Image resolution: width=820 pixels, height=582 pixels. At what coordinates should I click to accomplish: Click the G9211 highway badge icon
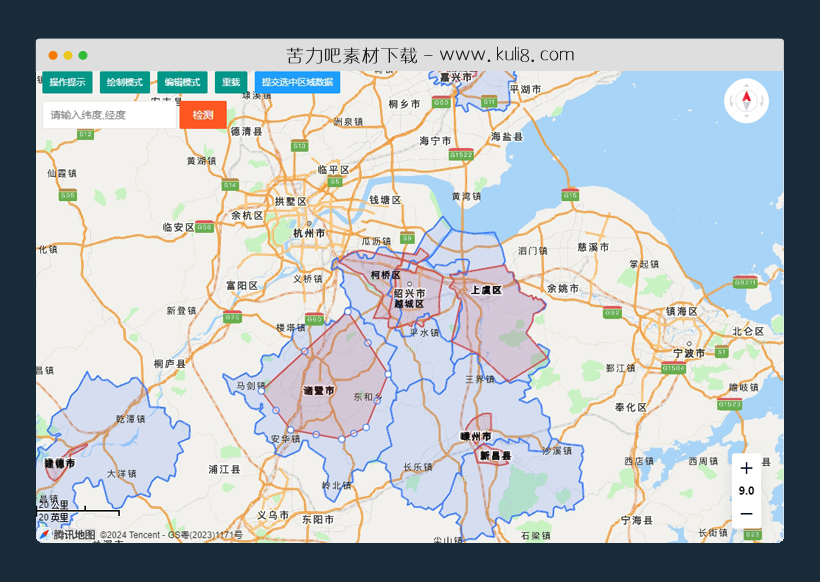coord(745,282)
